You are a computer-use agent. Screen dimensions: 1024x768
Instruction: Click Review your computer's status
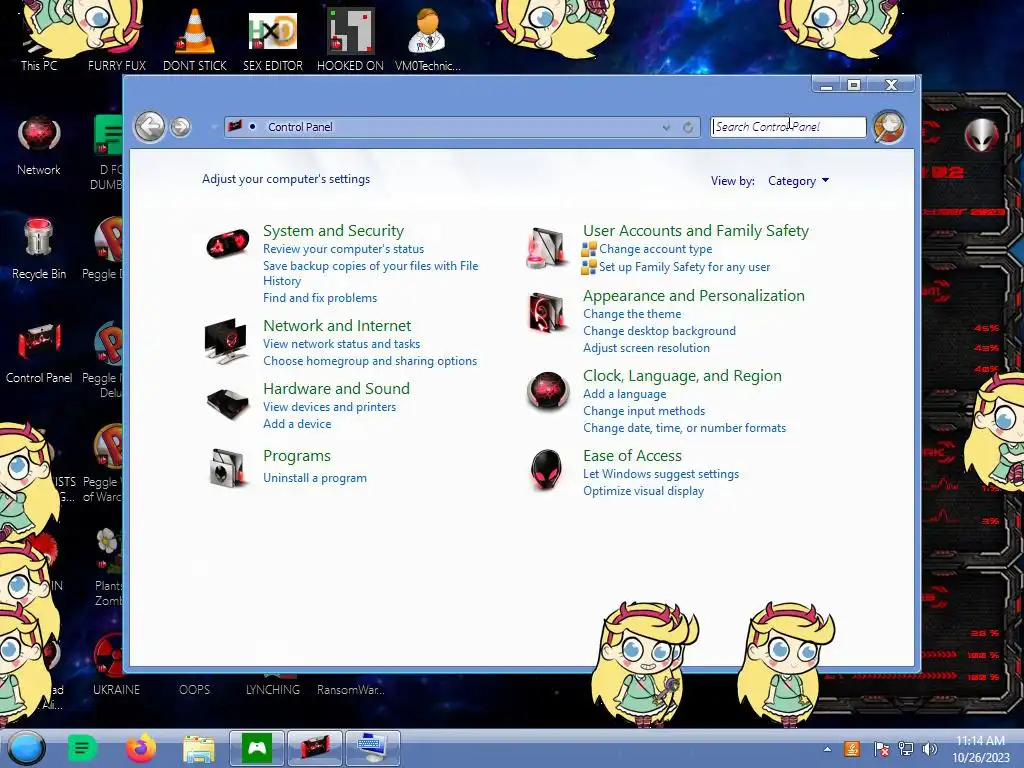tap(344, 249)
